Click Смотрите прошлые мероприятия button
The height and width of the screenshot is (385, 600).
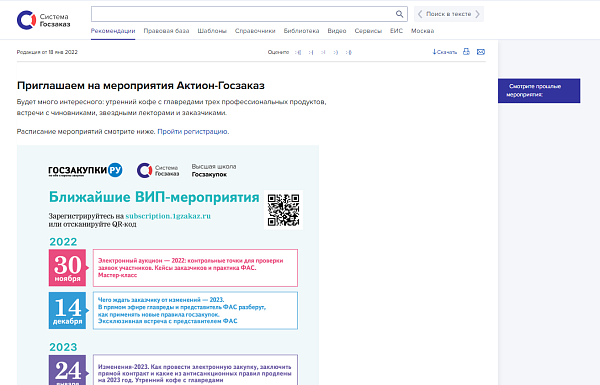pos(539,91)
